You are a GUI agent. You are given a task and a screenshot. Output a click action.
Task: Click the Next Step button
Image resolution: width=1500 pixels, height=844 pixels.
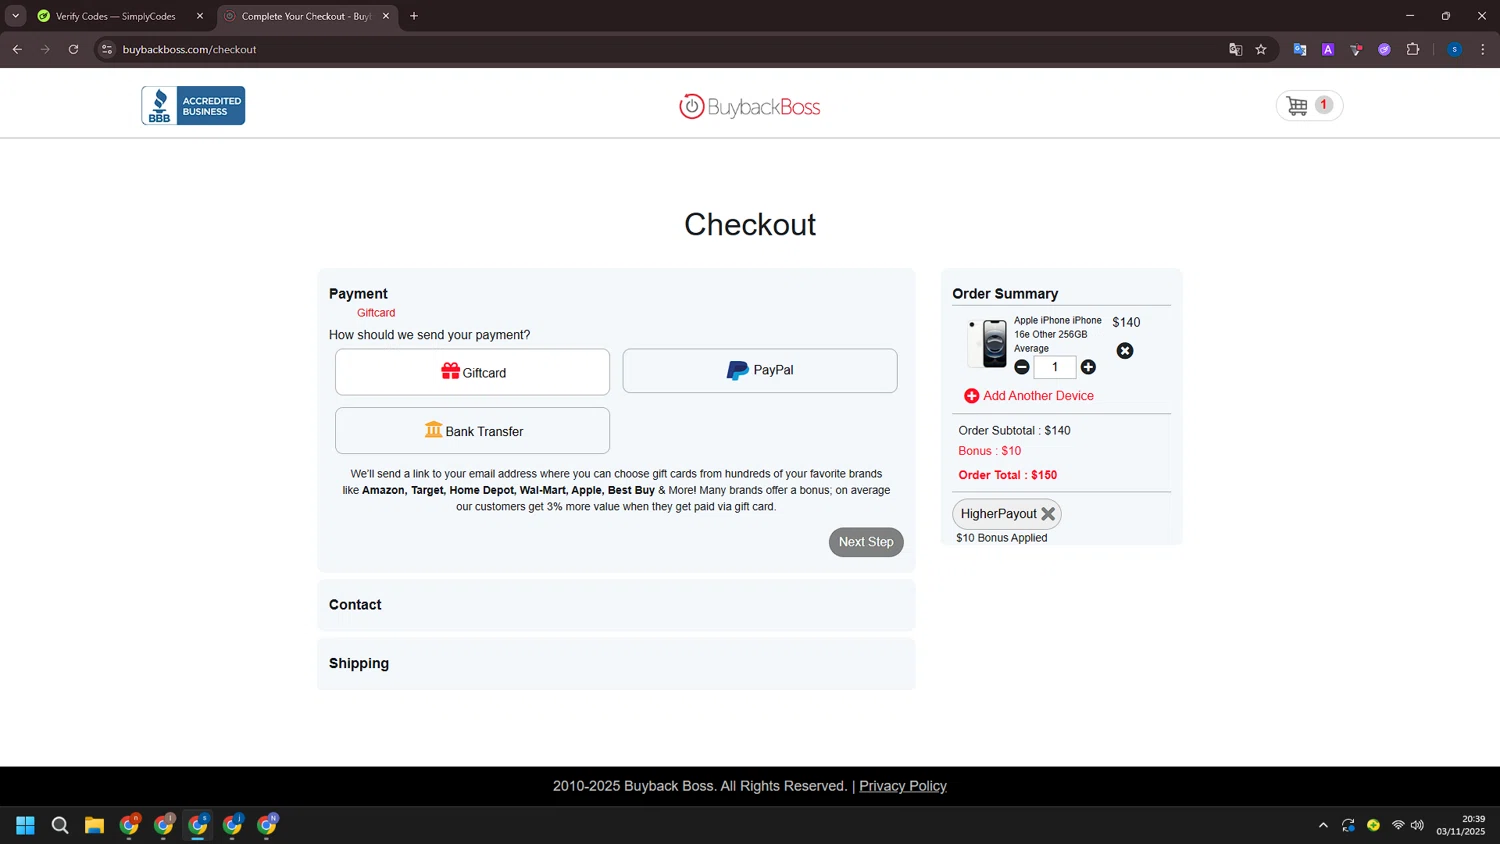click(866, 542)
